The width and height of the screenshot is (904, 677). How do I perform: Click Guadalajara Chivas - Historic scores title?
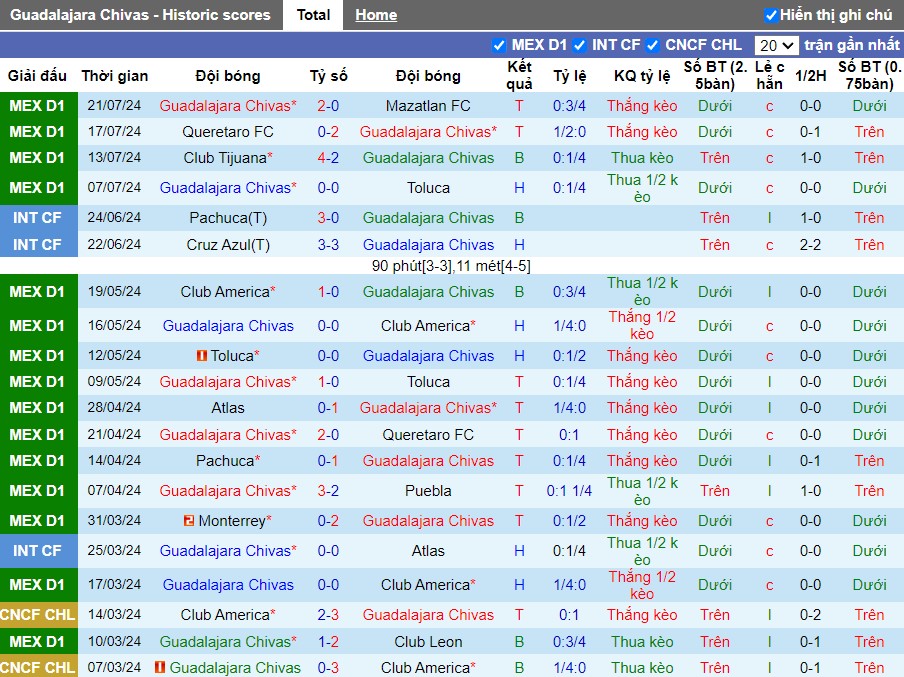click(140, 15)
